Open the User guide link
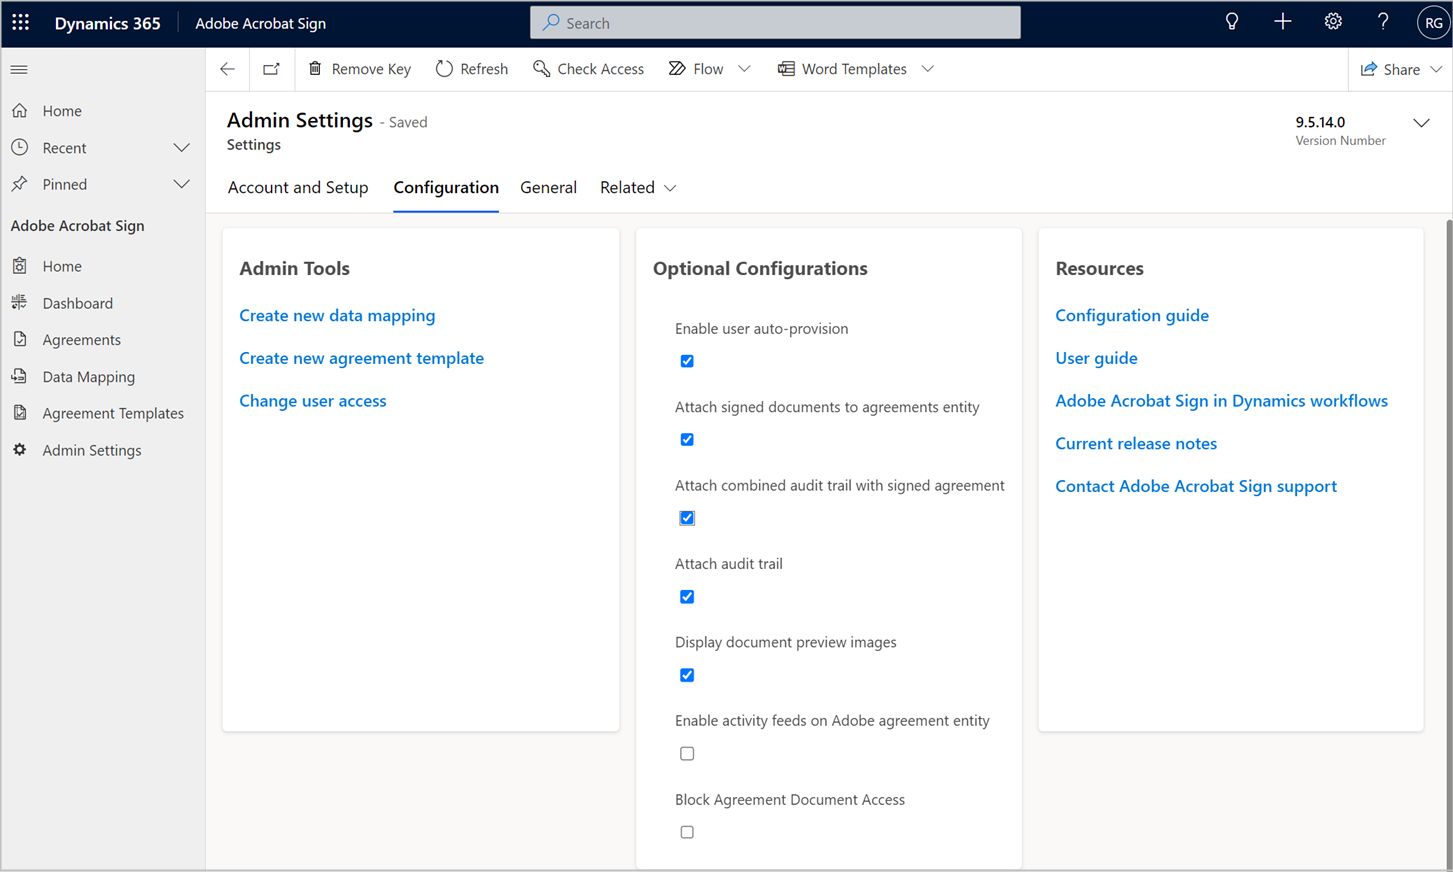 tap(1096, 358)
